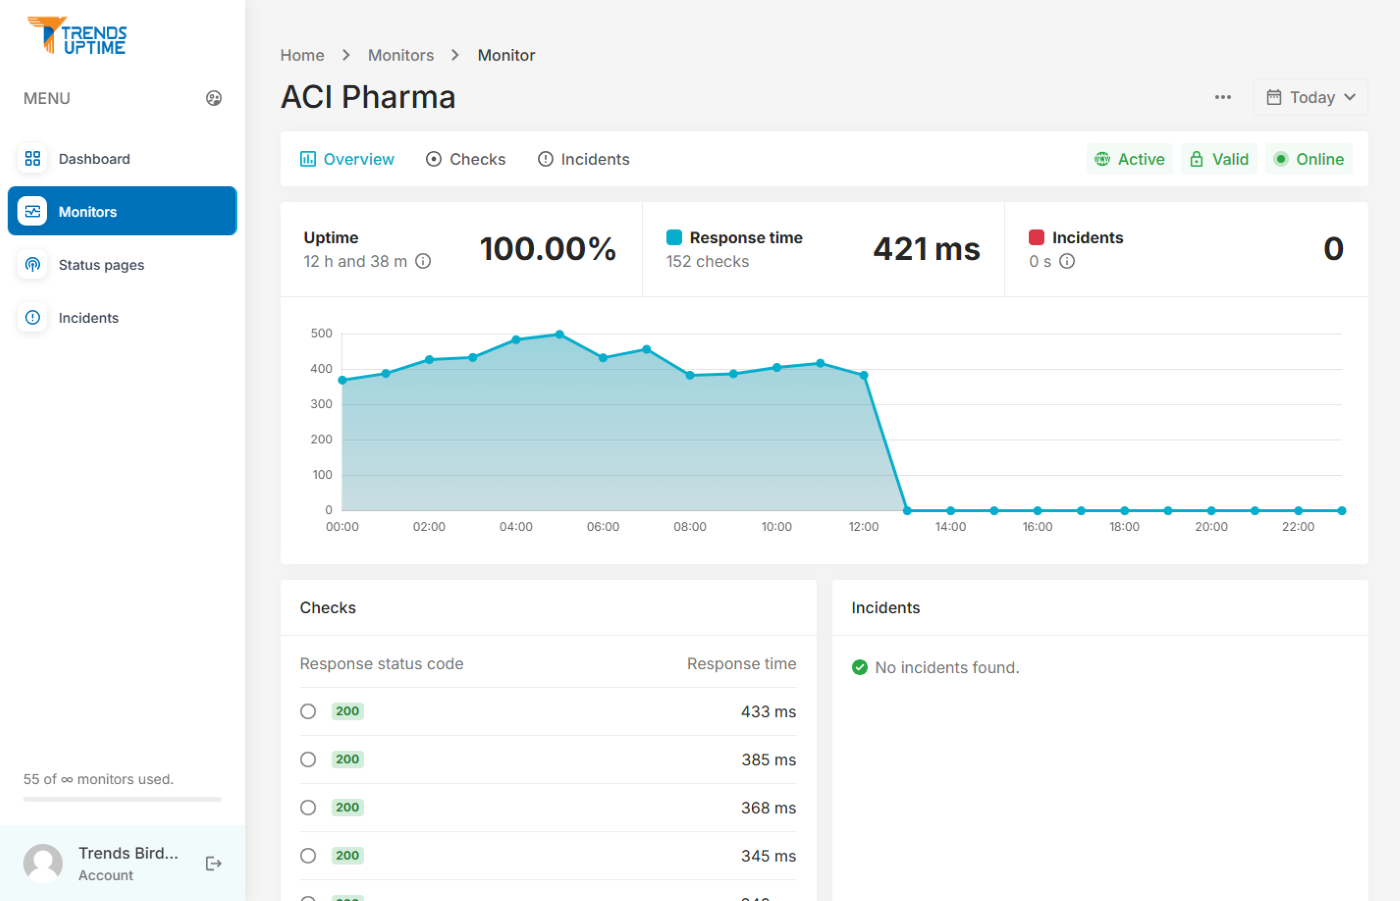Open the ellipsis options menu
This screenshot has height=901, width=1400.
click(x=1222, y=96)
